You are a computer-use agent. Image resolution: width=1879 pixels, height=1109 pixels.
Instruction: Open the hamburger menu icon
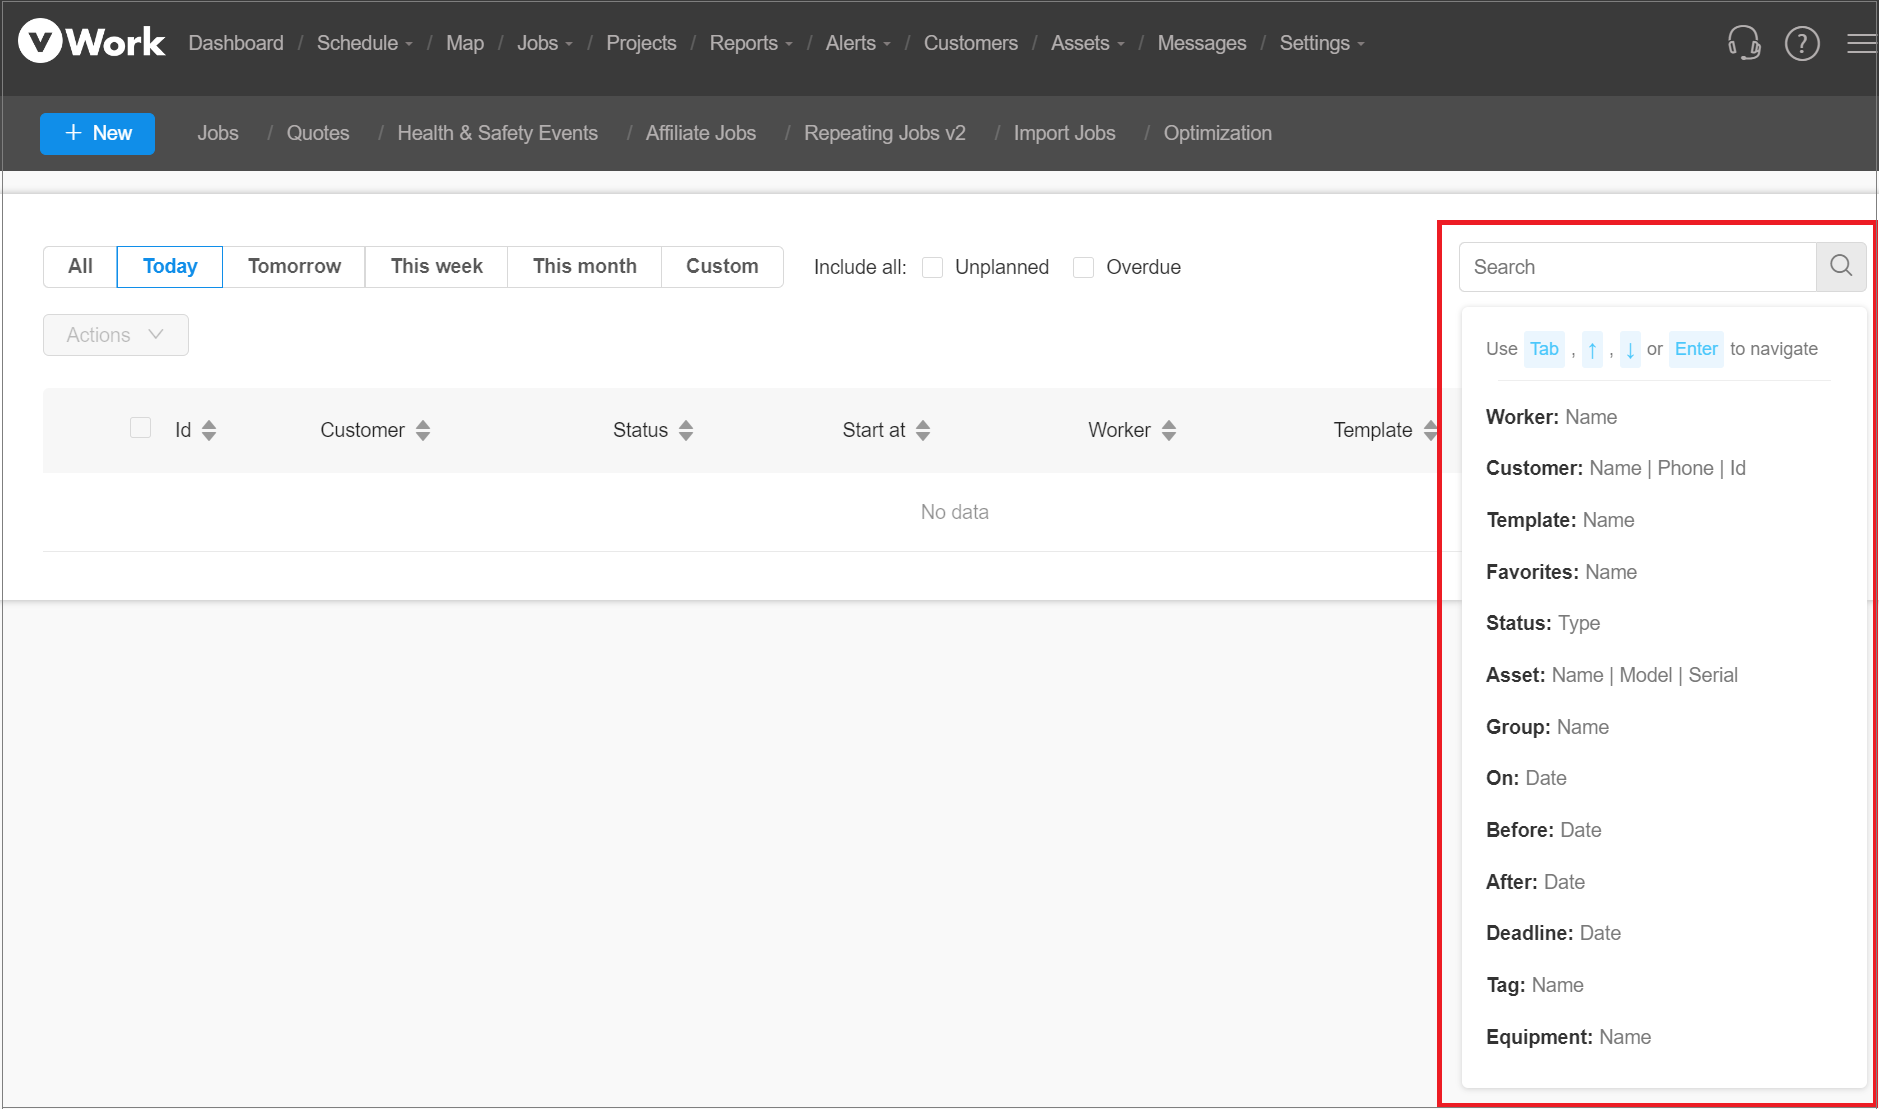(x=1860, y=43)
